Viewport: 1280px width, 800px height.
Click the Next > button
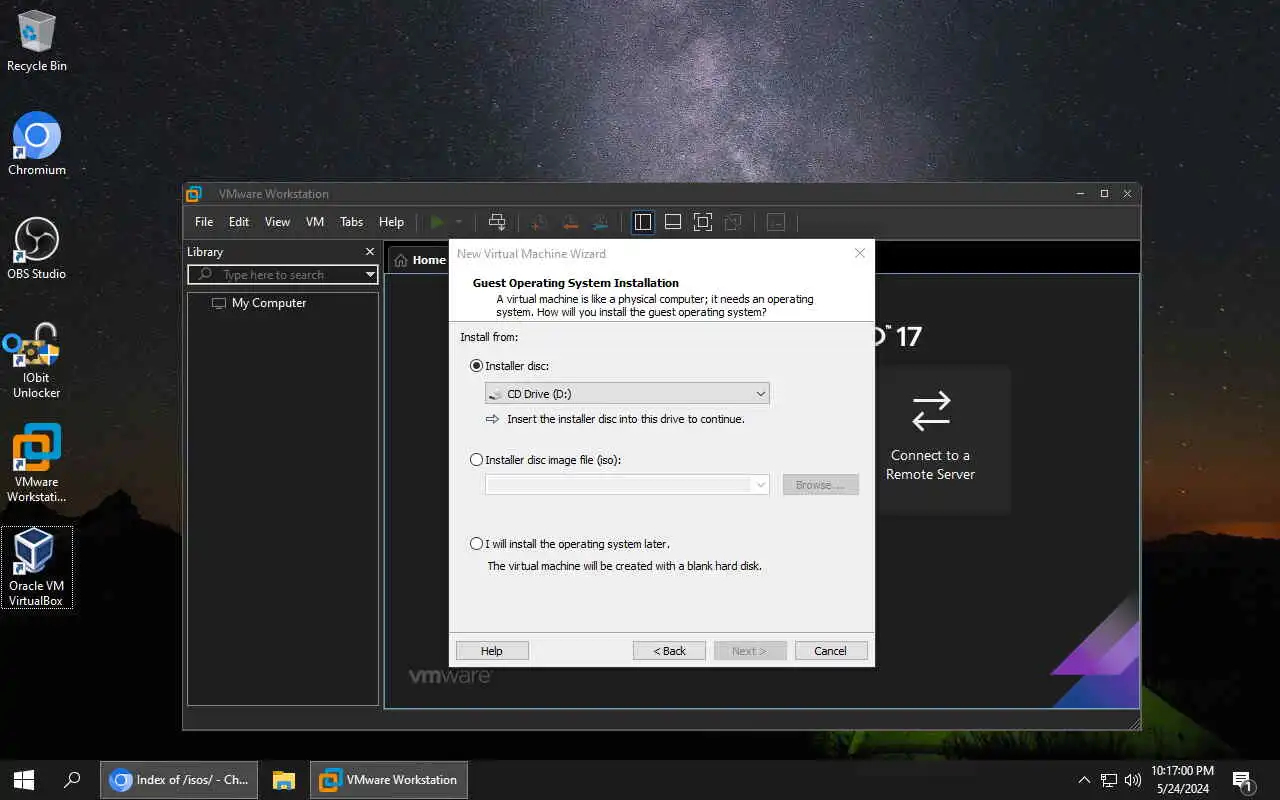750,651
